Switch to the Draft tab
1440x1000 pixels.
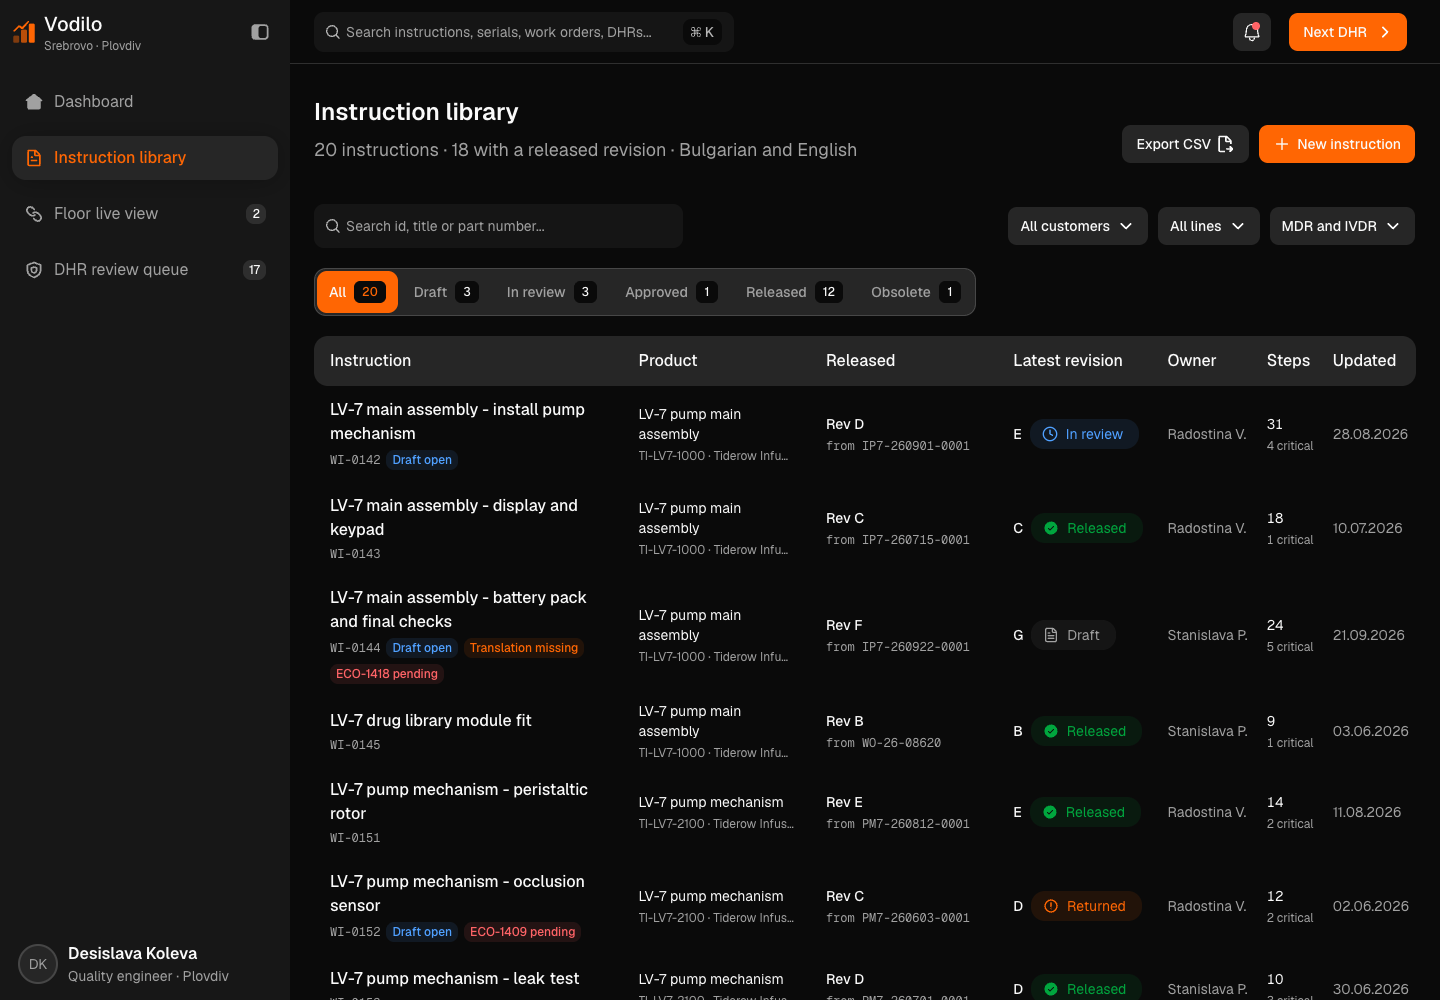[x=446, y=292]
